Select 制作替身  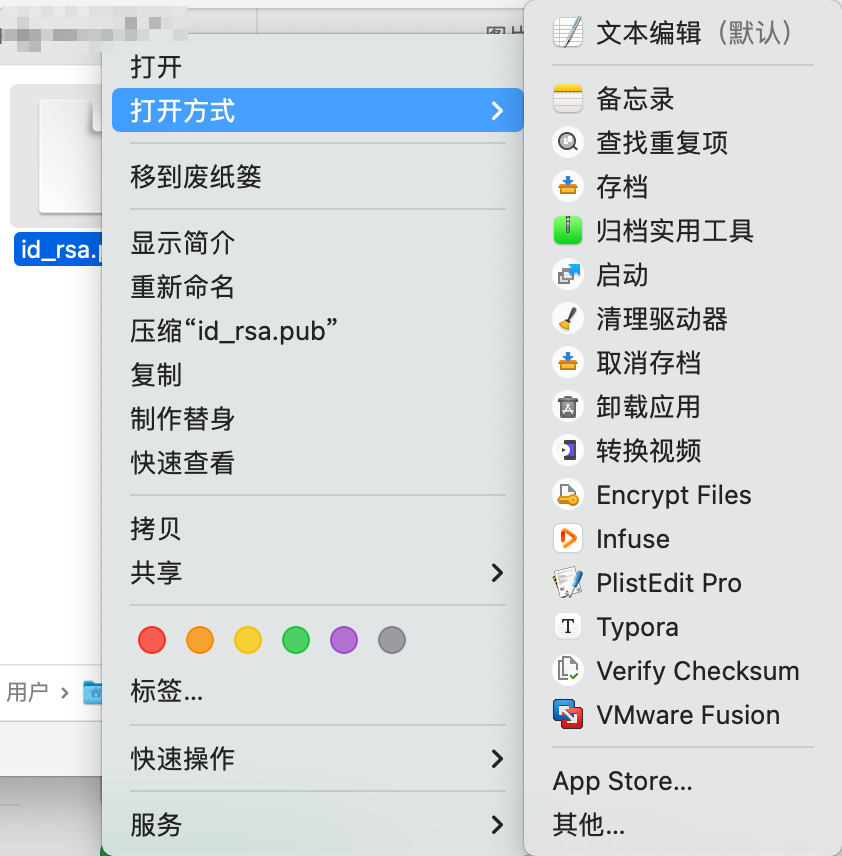(x=318, y=419)
